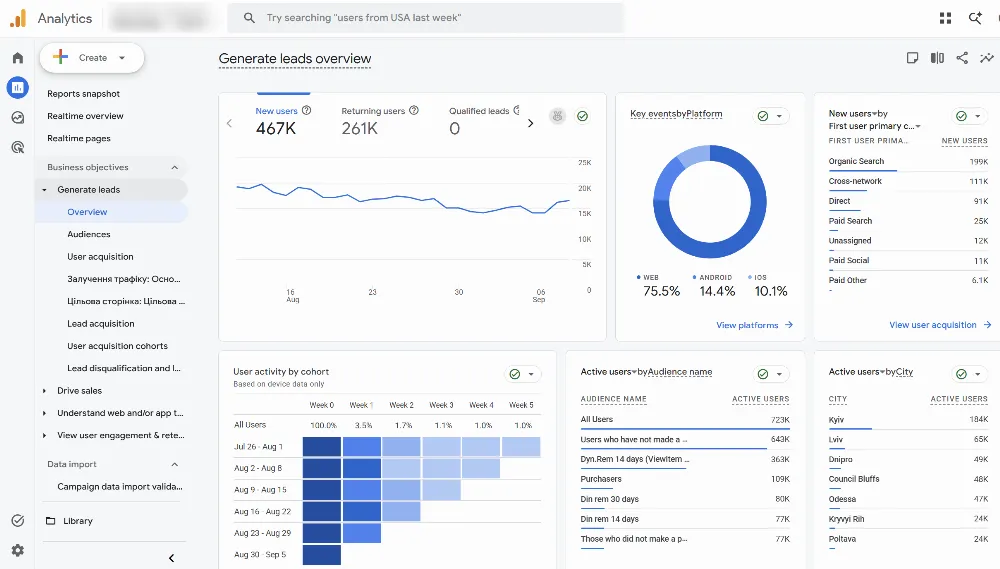Open the Home icon in left rail
The width and height of the screenshot is (1000, 569).
(18, 58)
